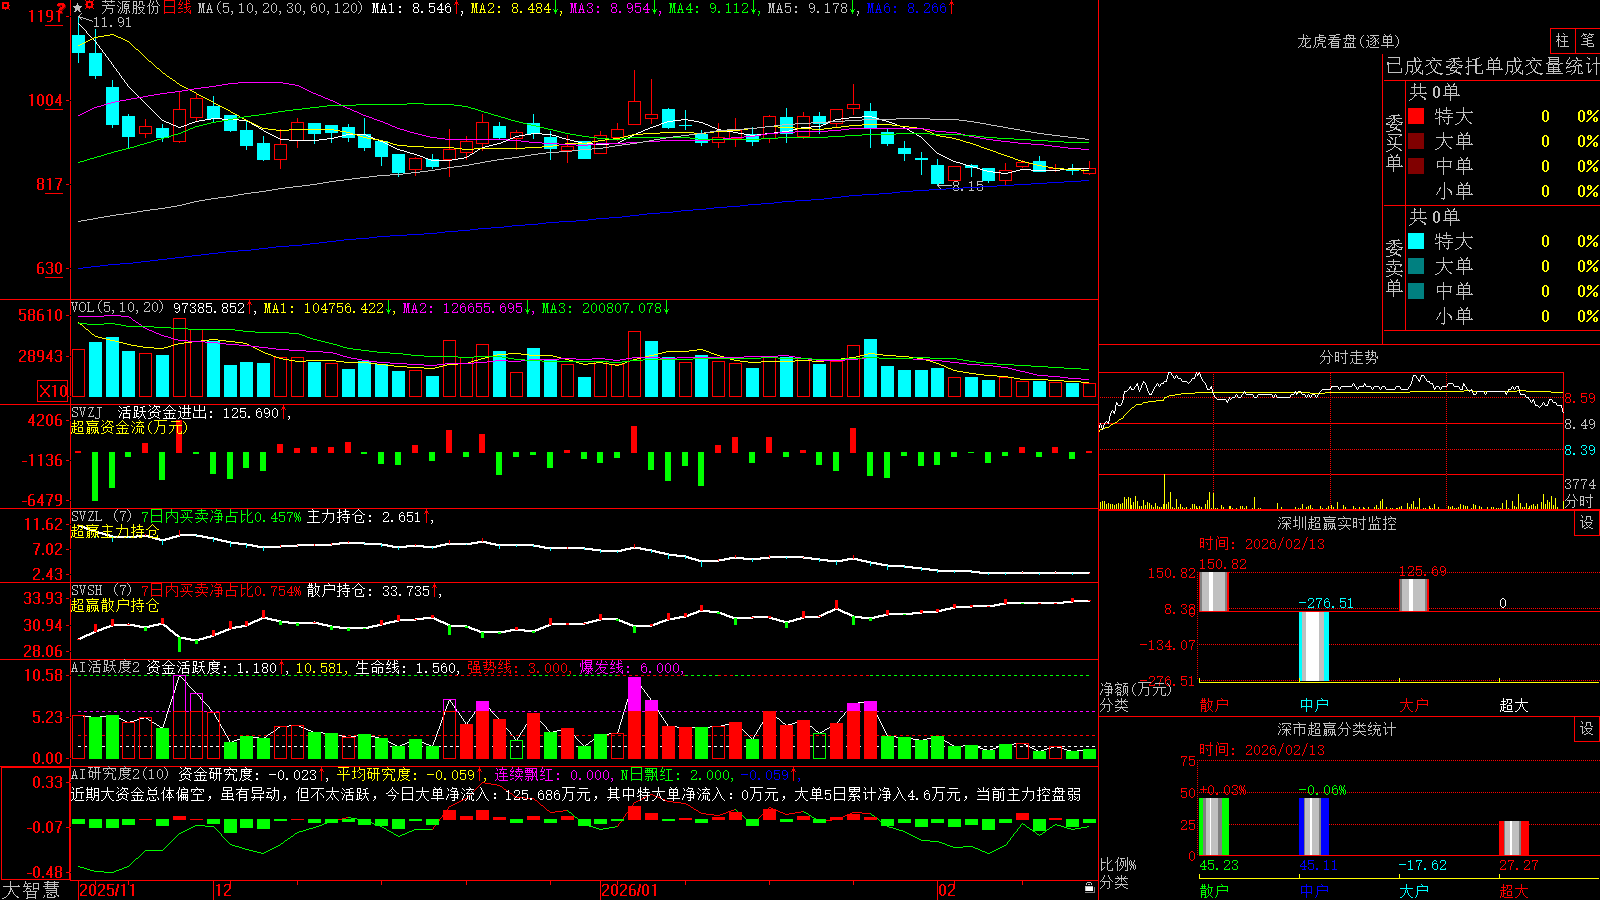The image size is (1600, 900).
Task: Click the SVZJ indicator label
Action: point(87,412)
